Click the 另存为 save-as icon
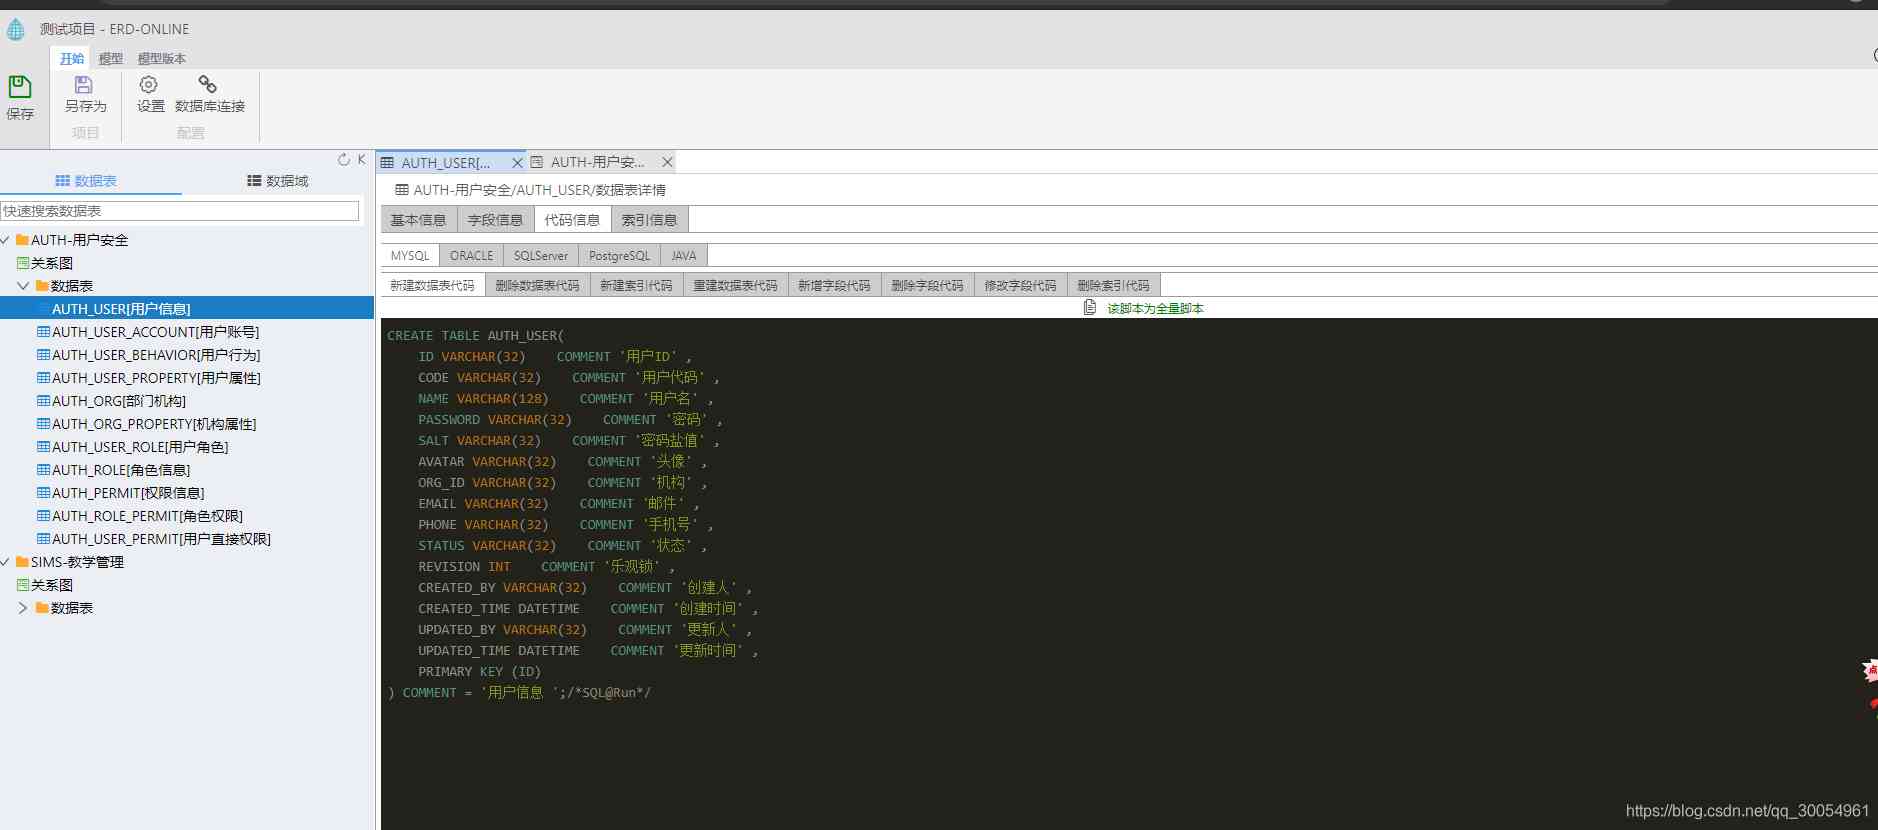The image size is (1878, 830). [84, 85]
